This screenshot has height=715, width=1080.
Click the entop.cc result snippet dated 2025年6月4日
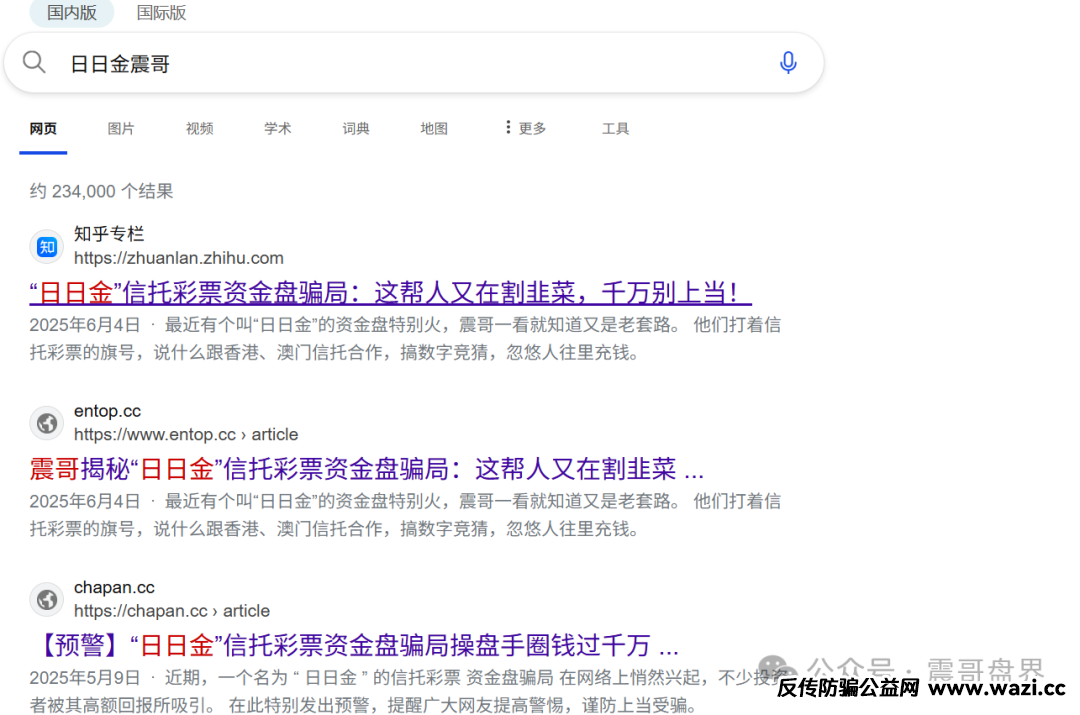405,515
